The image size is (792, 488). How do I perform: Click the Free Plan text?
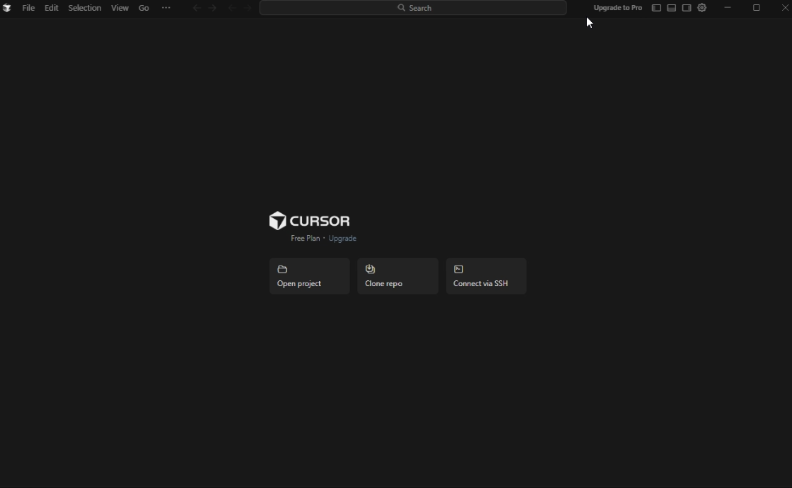point(305,238)
